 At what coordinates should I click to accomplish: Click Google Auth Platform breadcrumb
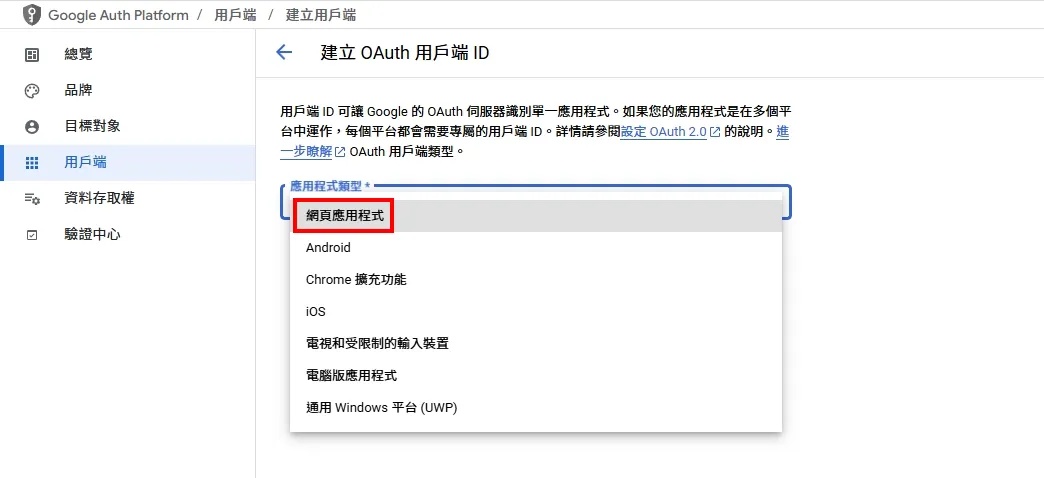(119, 15)
